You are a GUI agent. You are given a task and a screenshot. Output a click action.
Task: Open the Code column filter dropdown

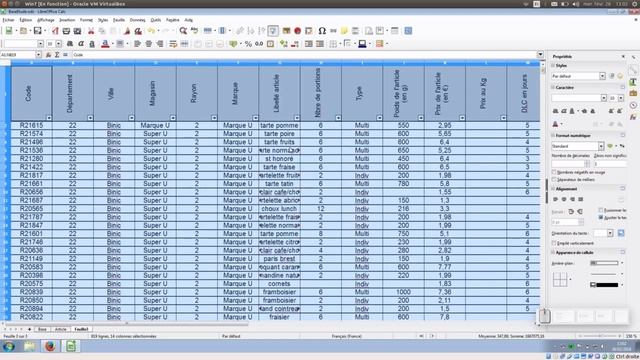(49, 118)
